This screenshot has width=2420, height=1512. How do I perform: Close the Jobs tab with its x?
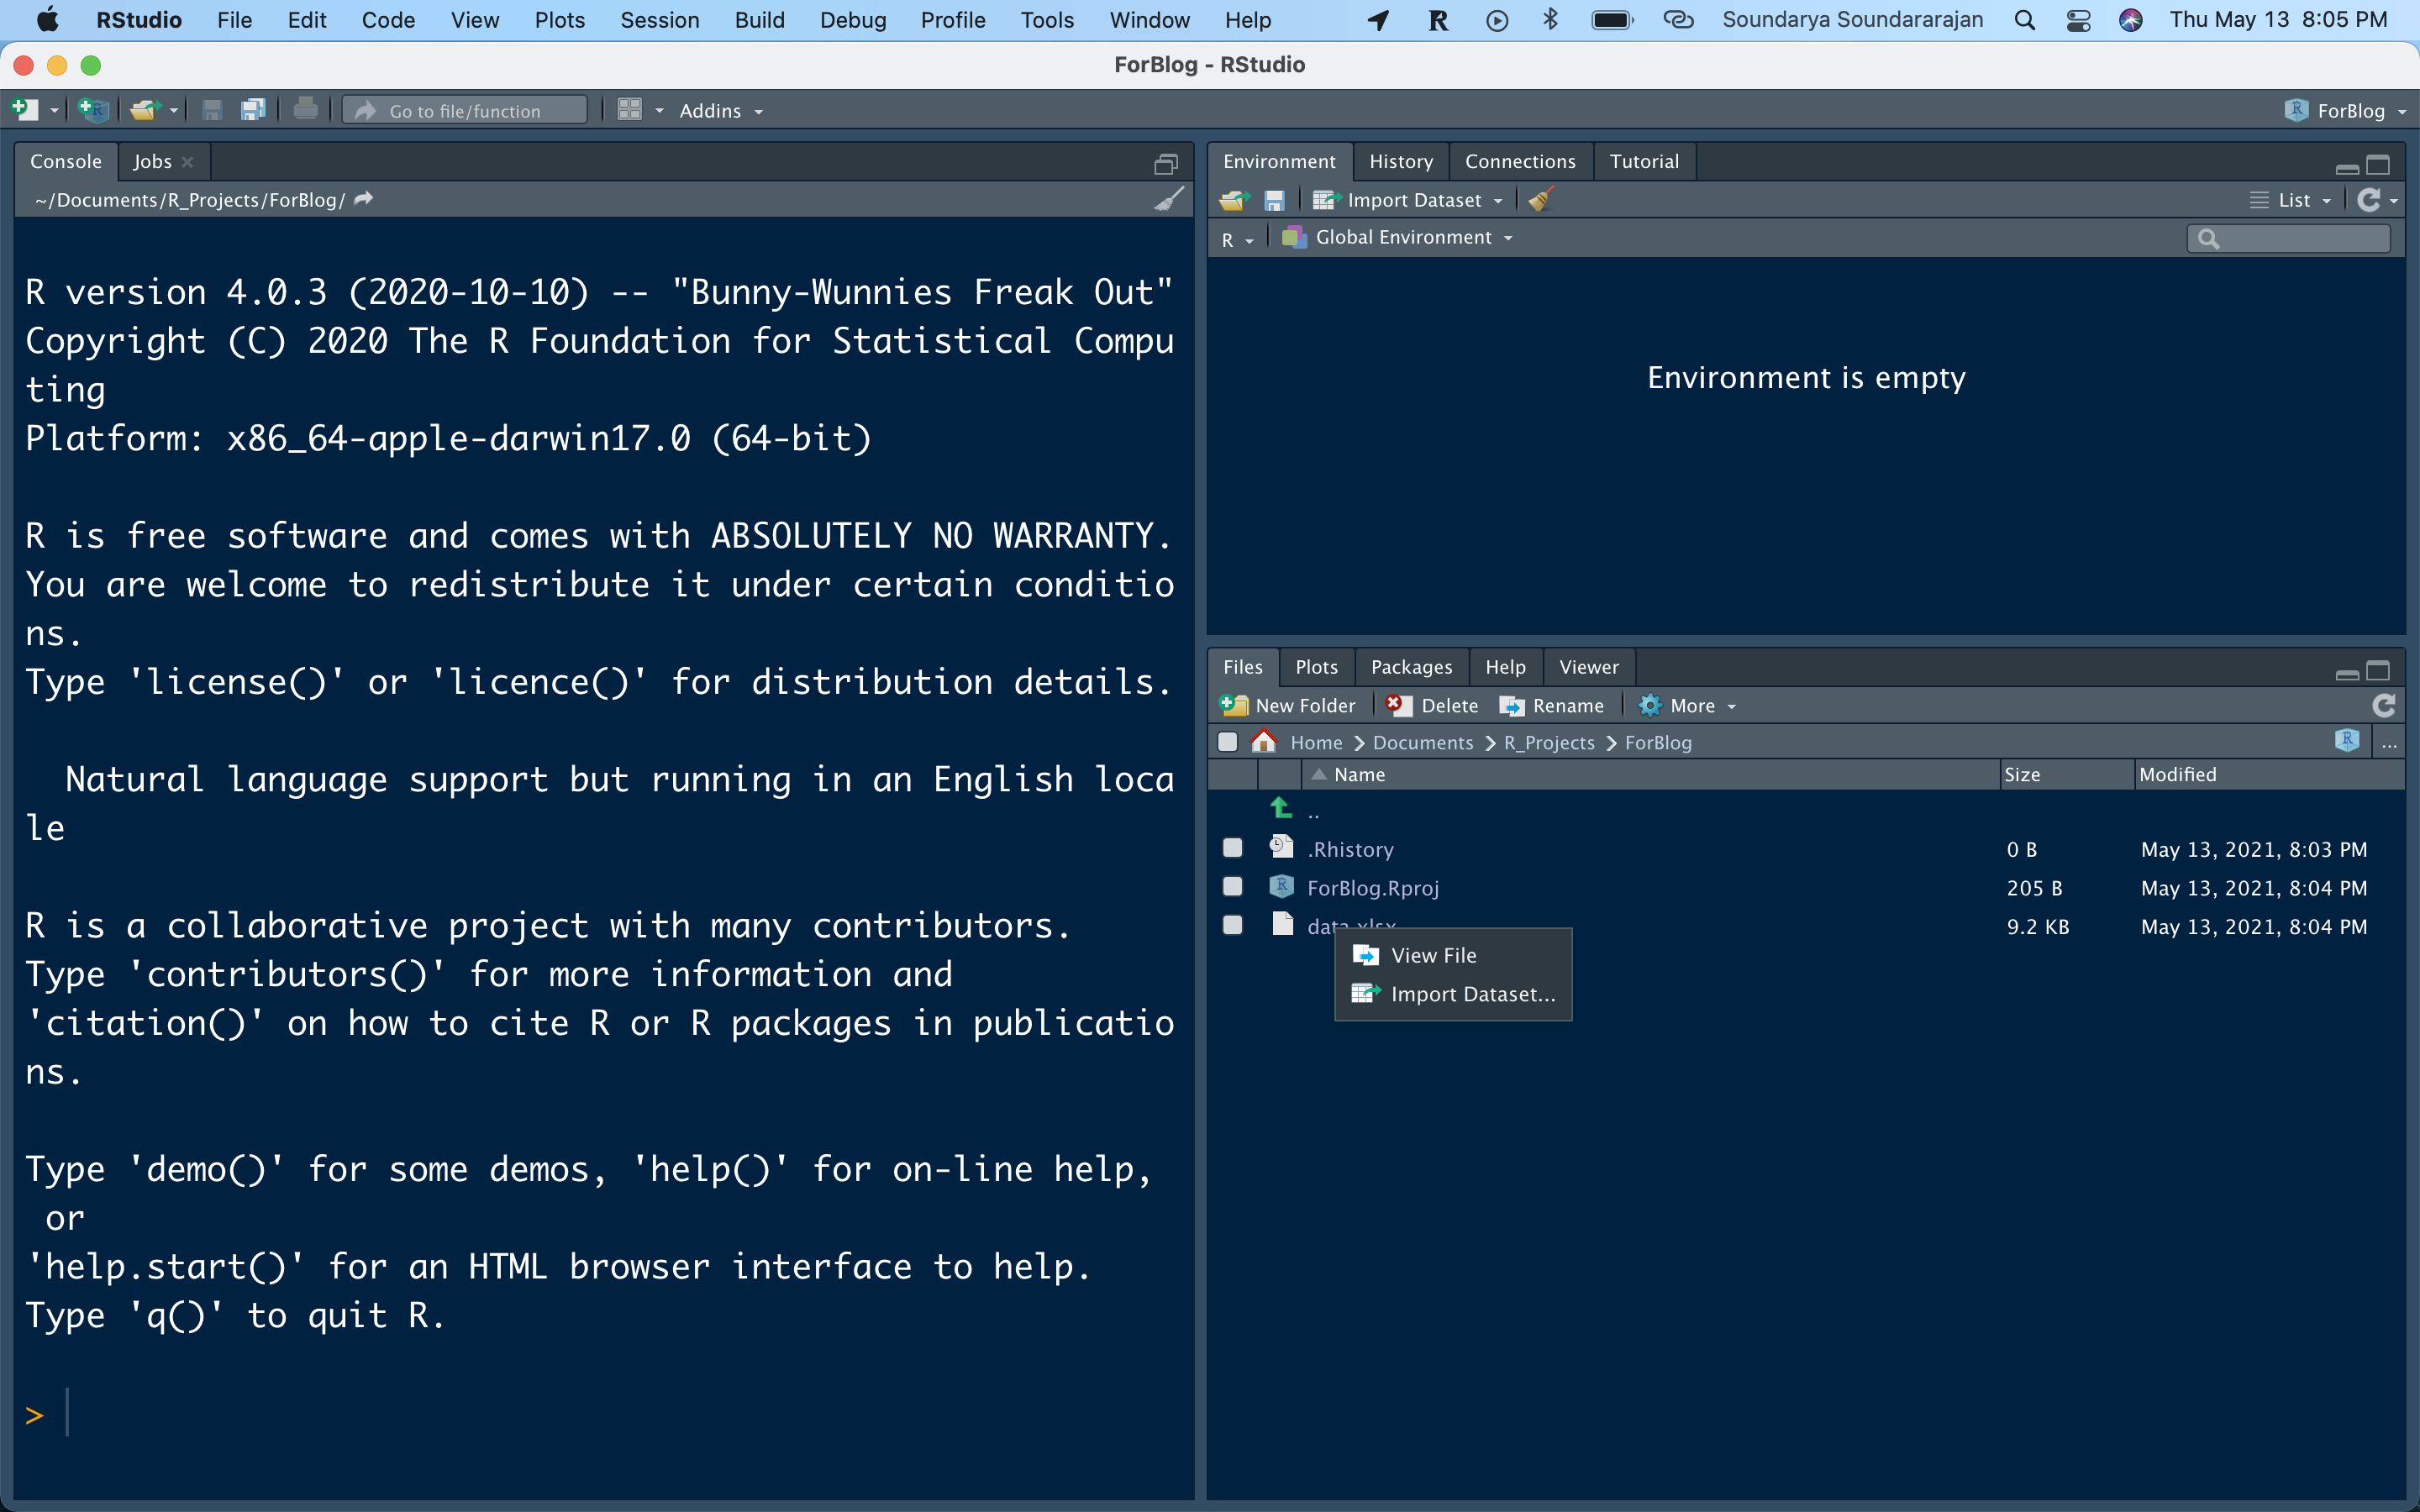click(187, 162)
